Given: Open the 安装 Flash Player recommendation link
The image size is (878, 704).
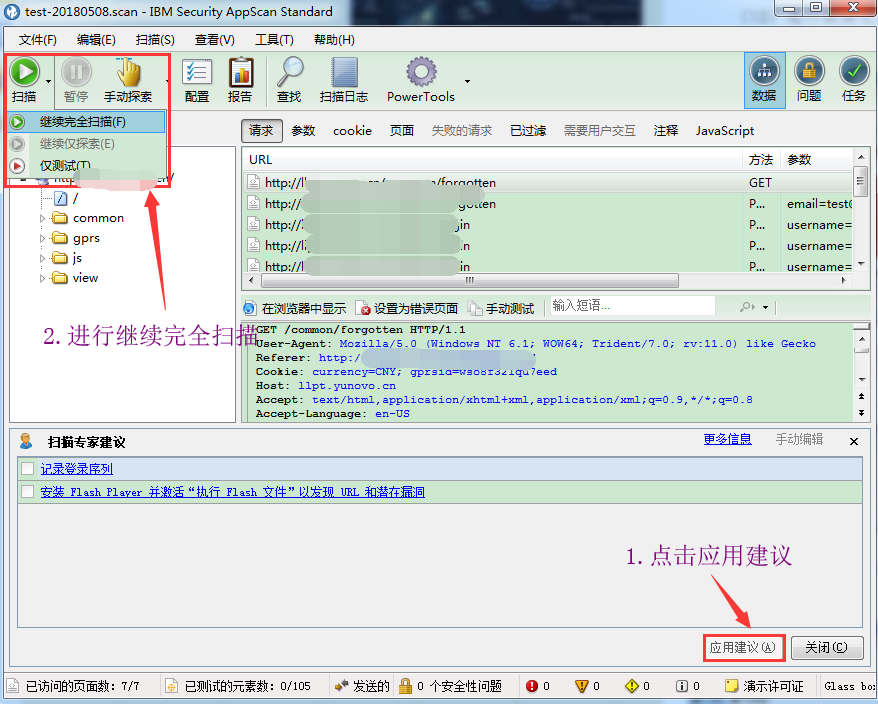Looking at the screenshot, I should pyautogui.click(x=232, y=492).
